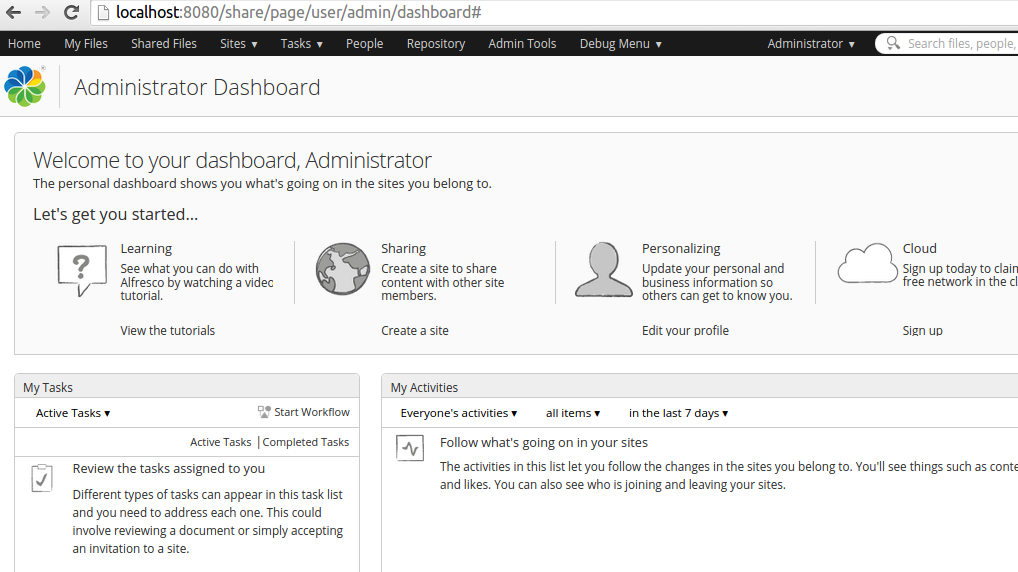Viewport: 1018px width, 572px height.
Task: Click the Completed Tasks link
Action: tap(306, 442)
